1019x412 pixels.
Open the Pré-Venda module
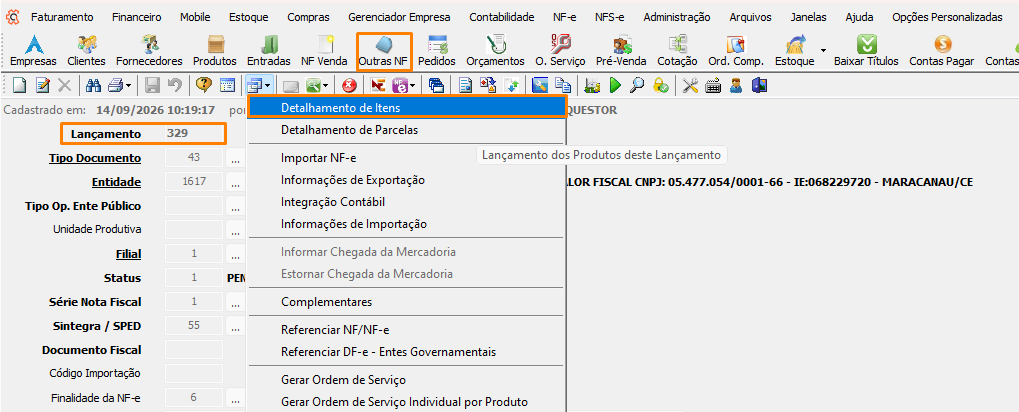point(621,52)
